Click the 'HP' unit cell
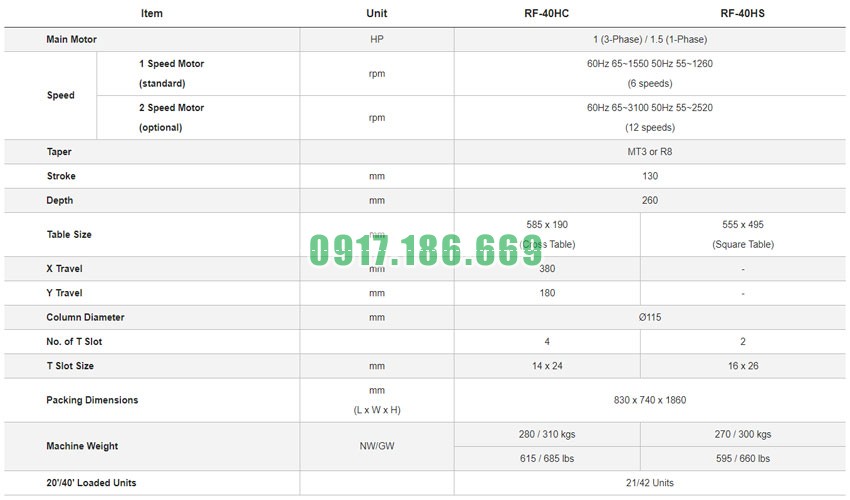The width and height of the screenshot is (850, 500). (x=377, y=40)
